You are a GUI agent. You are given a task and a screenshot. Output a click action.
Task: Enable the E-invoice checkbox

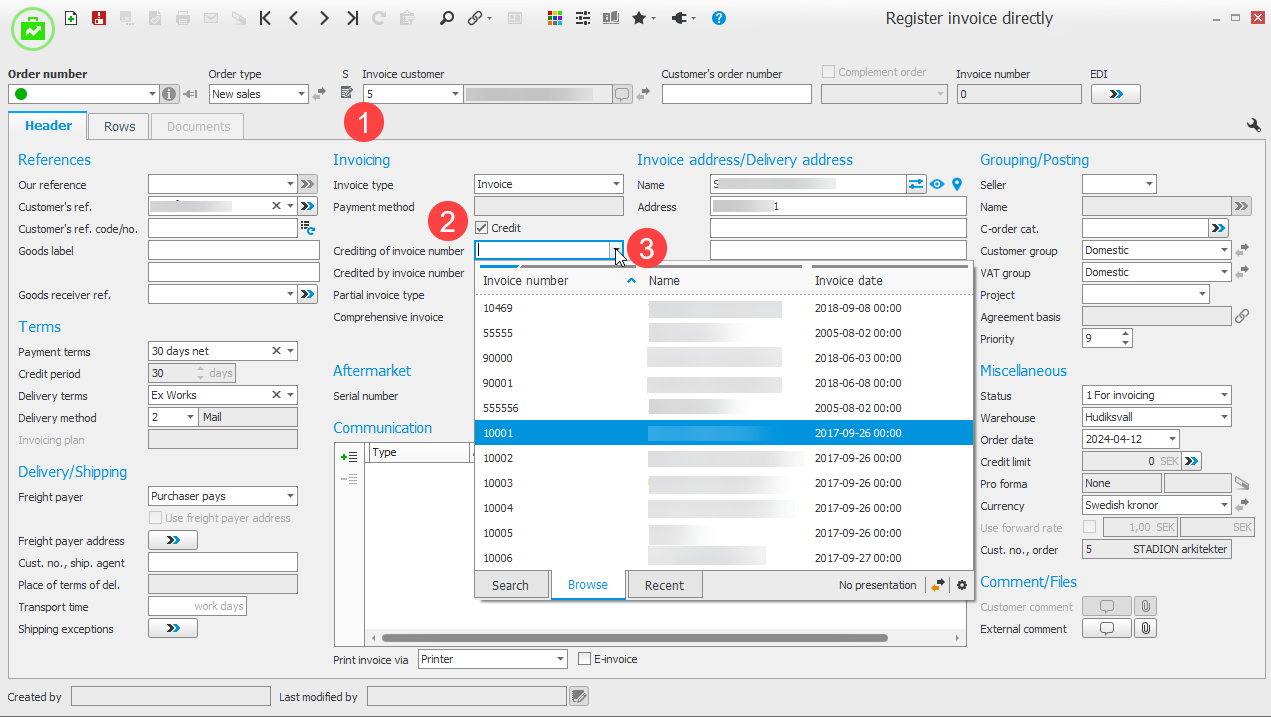[585, 659]
